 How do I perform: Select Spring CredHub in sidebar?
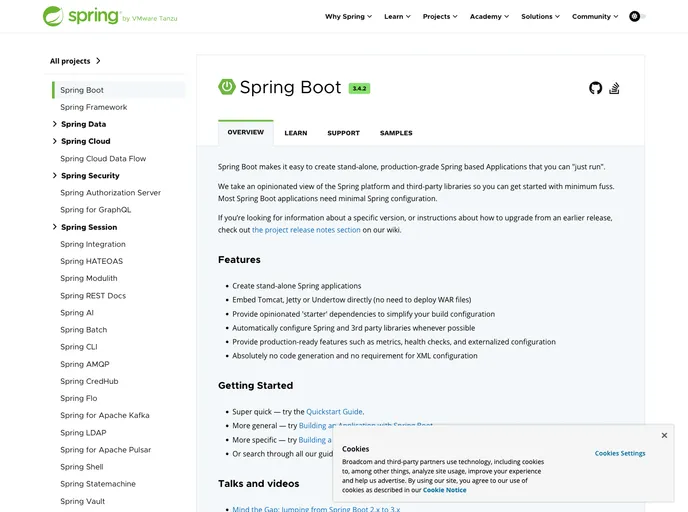coord(89,381)
